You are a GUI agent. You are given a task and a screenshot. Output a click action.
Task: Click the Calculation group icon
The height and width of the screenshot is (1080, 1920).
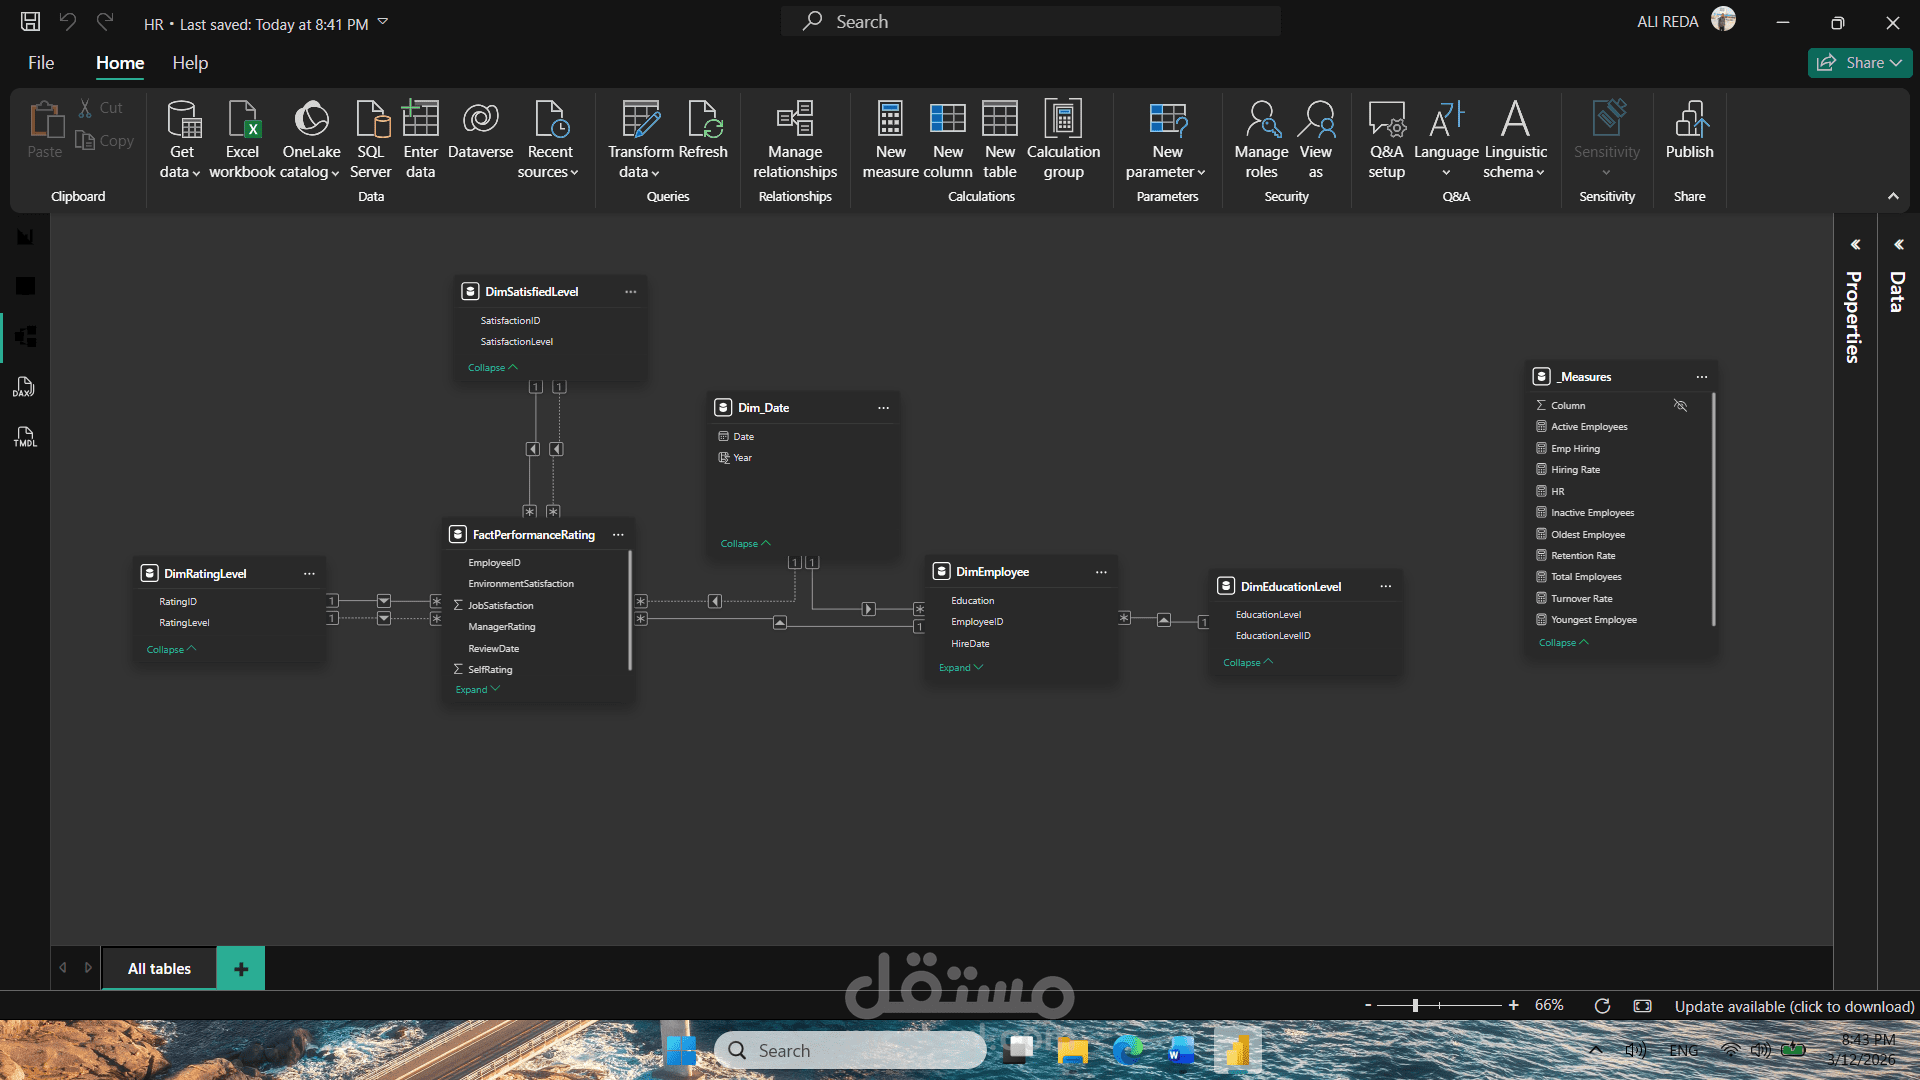click(1063, 120)
